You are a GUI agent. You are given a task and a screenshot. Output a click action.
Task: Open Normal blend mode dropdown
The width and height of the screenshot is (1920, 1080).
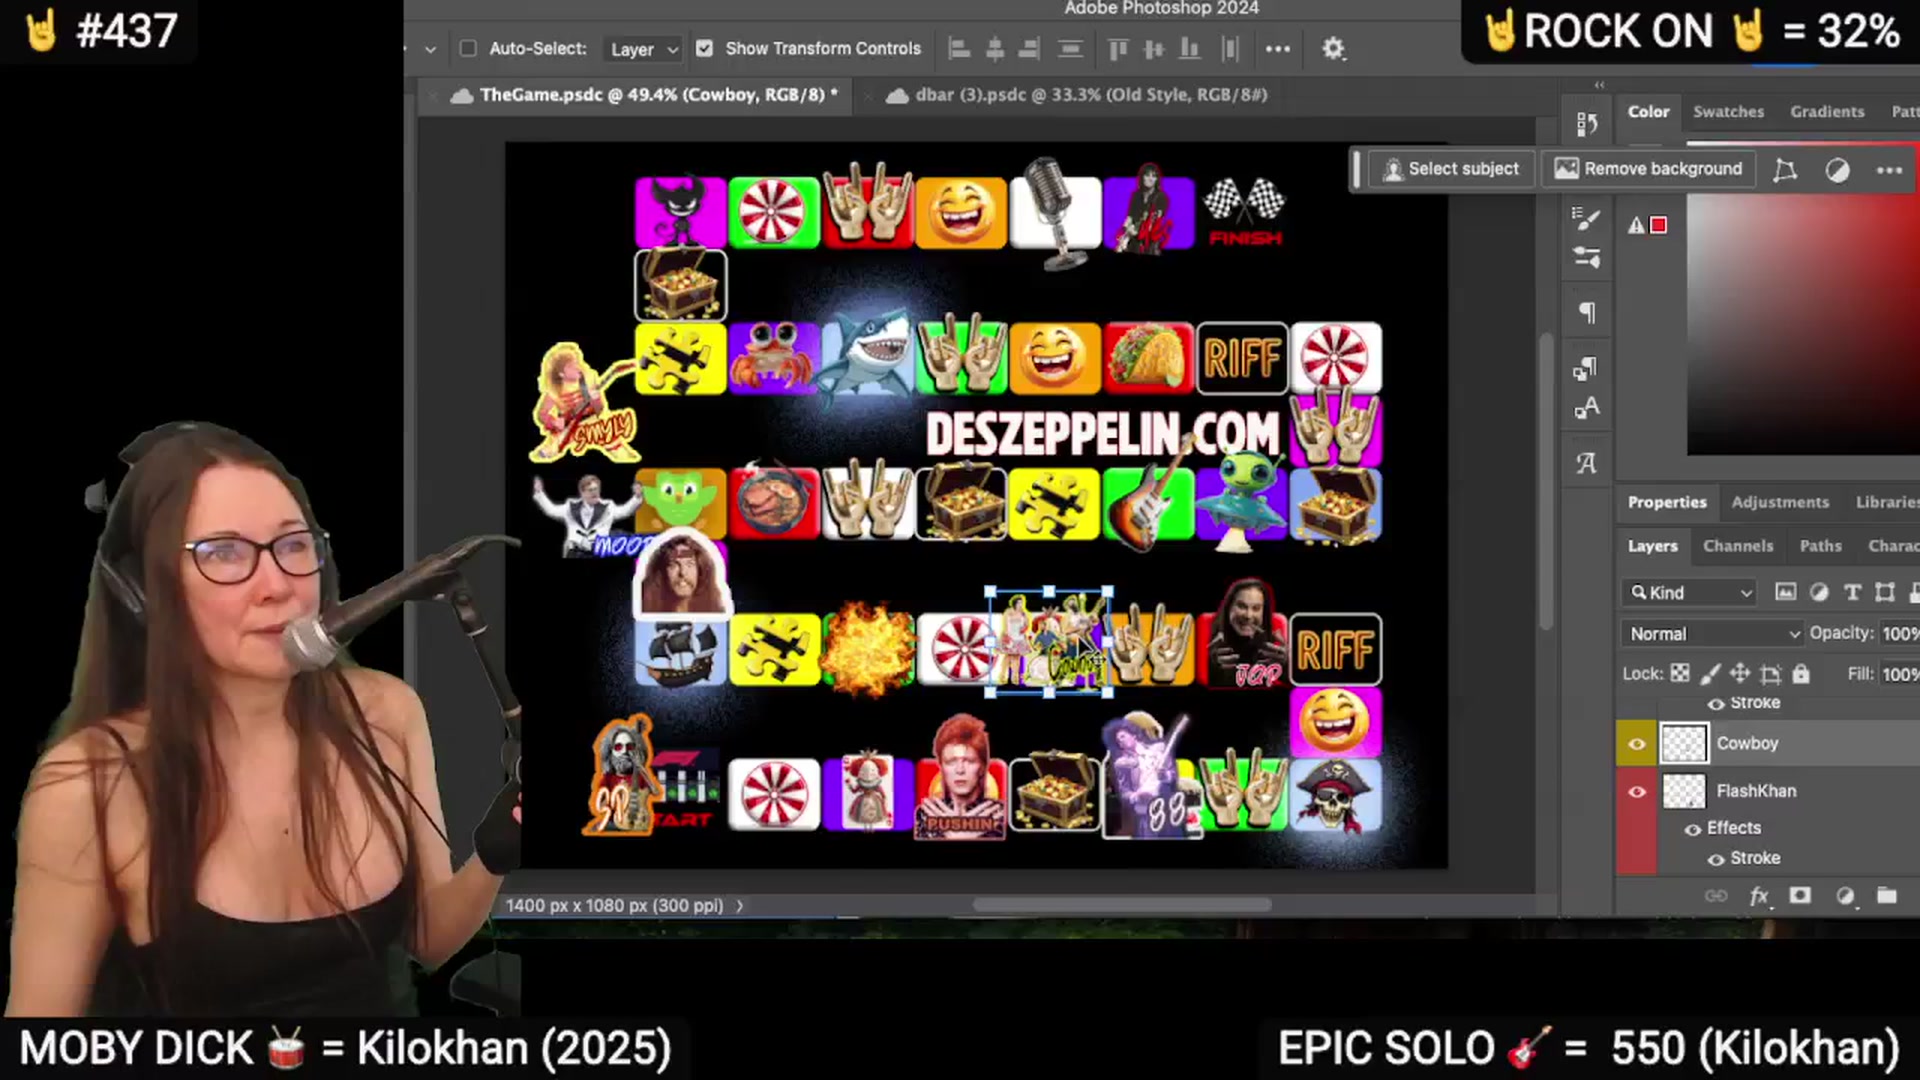tap(1712, 634)
